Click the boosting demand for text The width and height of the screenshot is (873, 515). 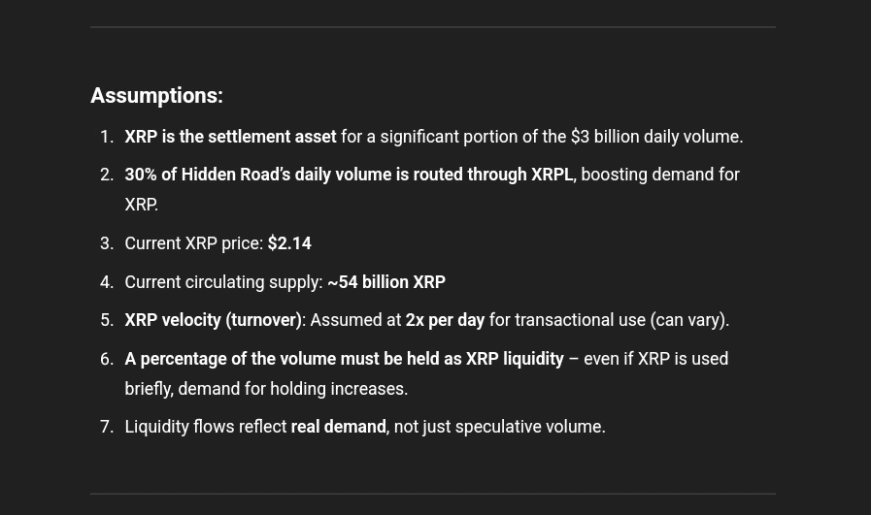click(x=660, y=174)
